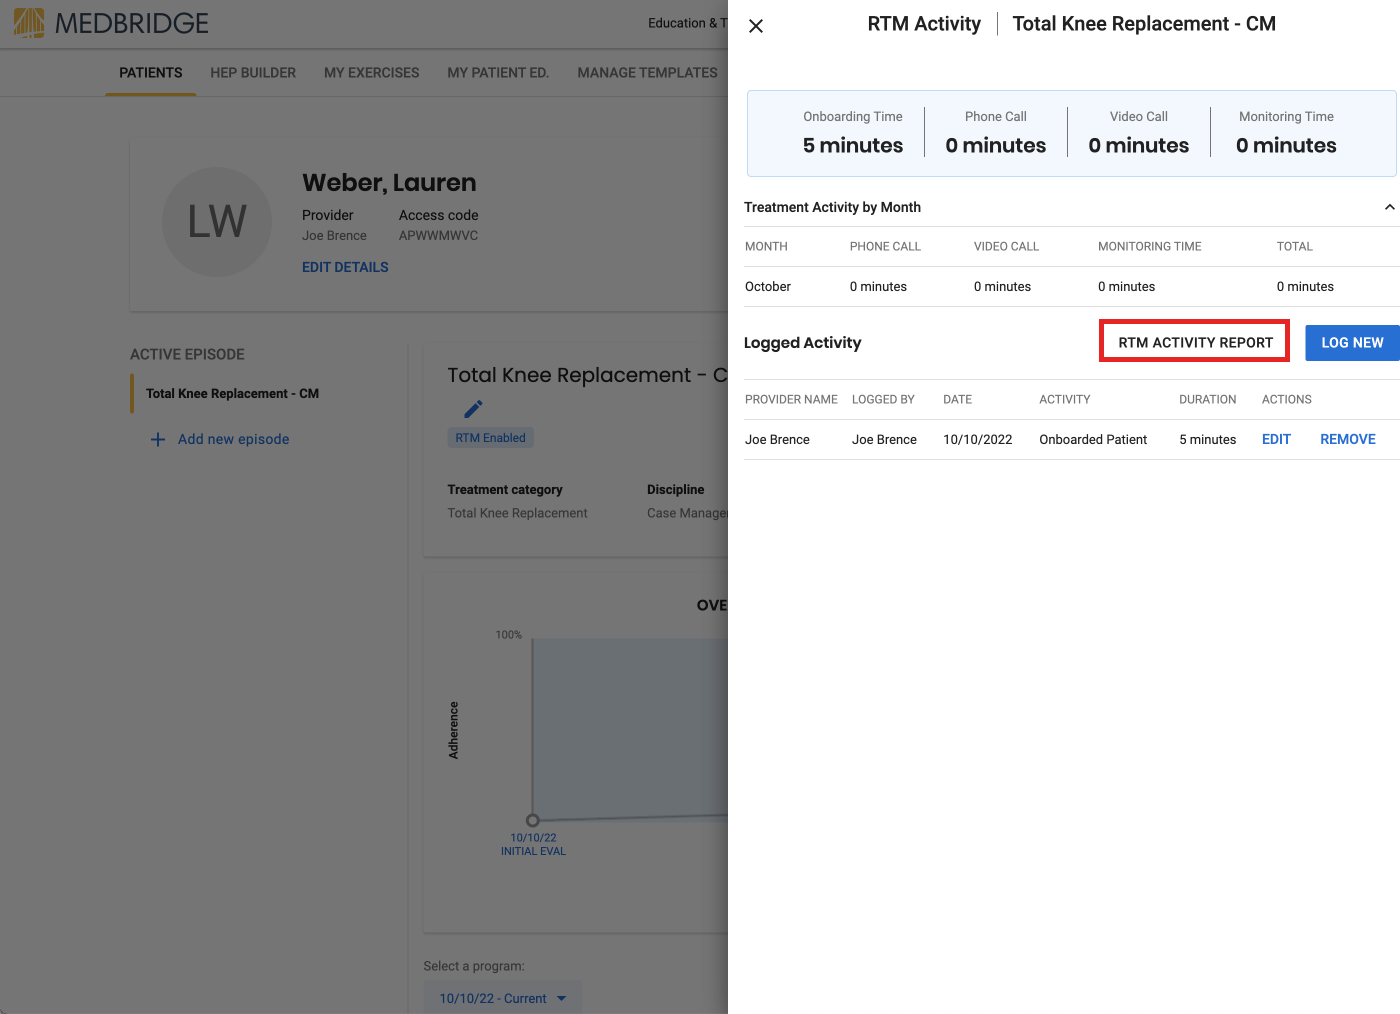
Task: Click the MedBridge logo icon
Action: click(29, 23)
